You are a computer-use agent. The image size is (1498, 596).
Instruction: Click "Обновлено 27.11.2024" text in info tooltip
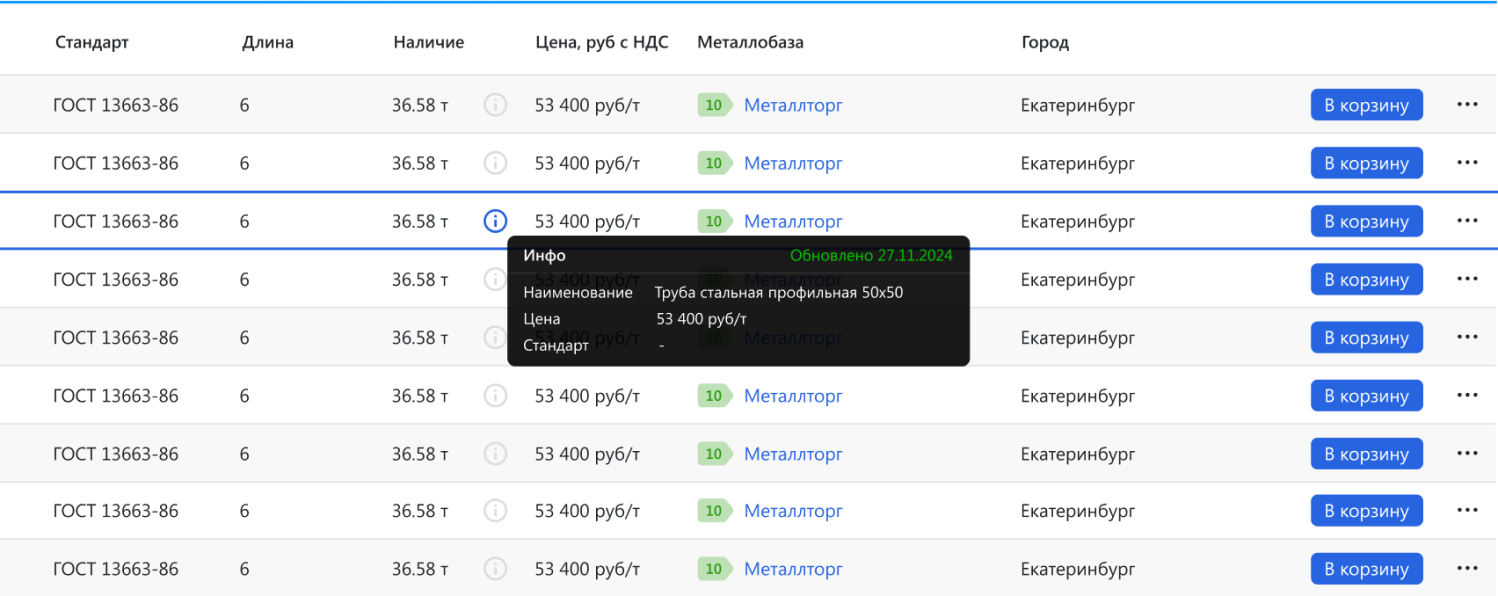coord(871,255)
